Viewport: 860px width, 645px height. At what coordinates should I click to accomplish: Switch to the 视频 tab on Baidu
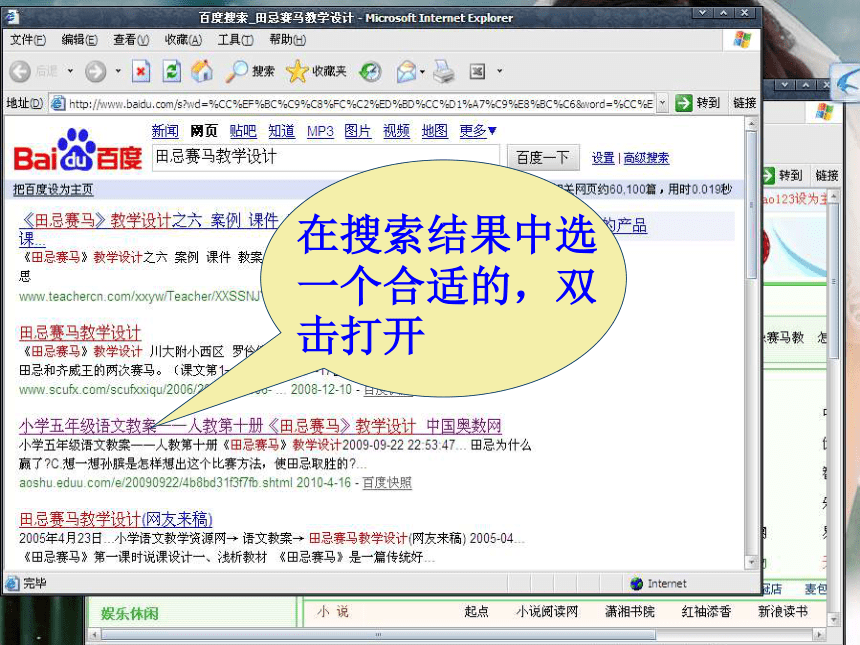coord(397,131)
